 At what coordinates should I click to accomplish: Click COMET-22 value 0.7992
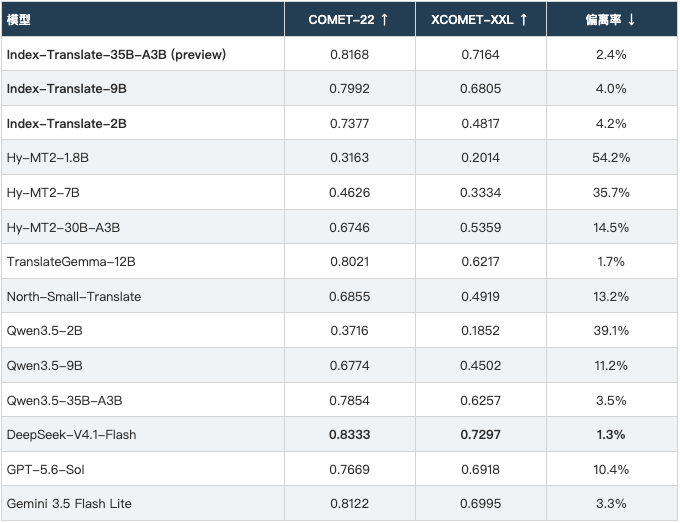pos(350,88)
